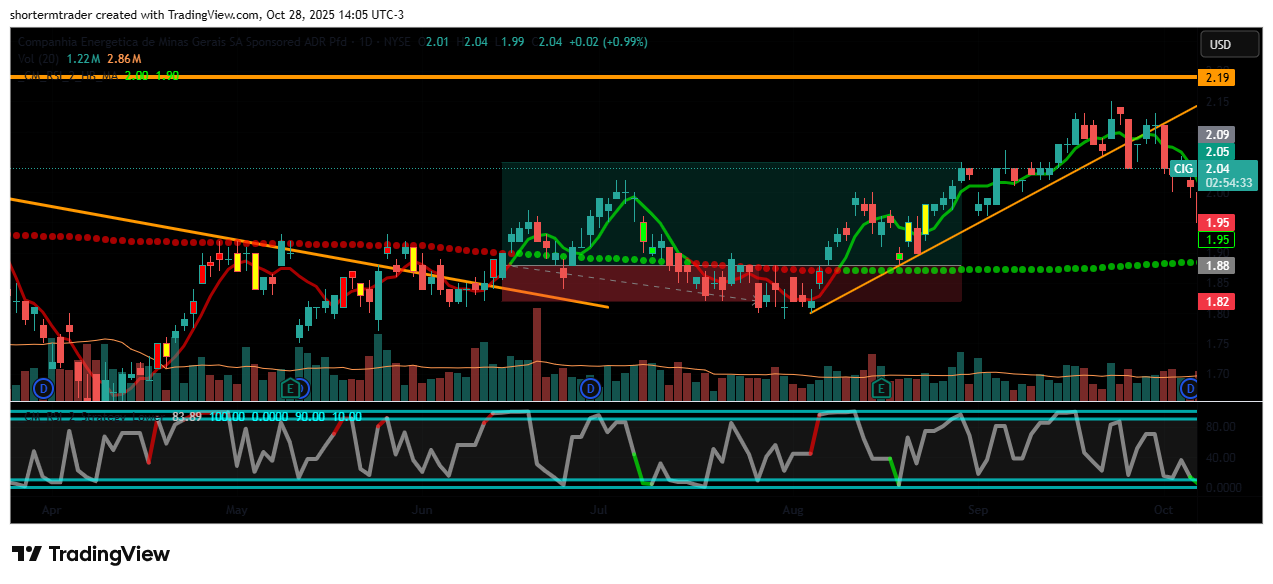Click the Sep label on time axis
1273x584 pixels.
tap(977, 510)
